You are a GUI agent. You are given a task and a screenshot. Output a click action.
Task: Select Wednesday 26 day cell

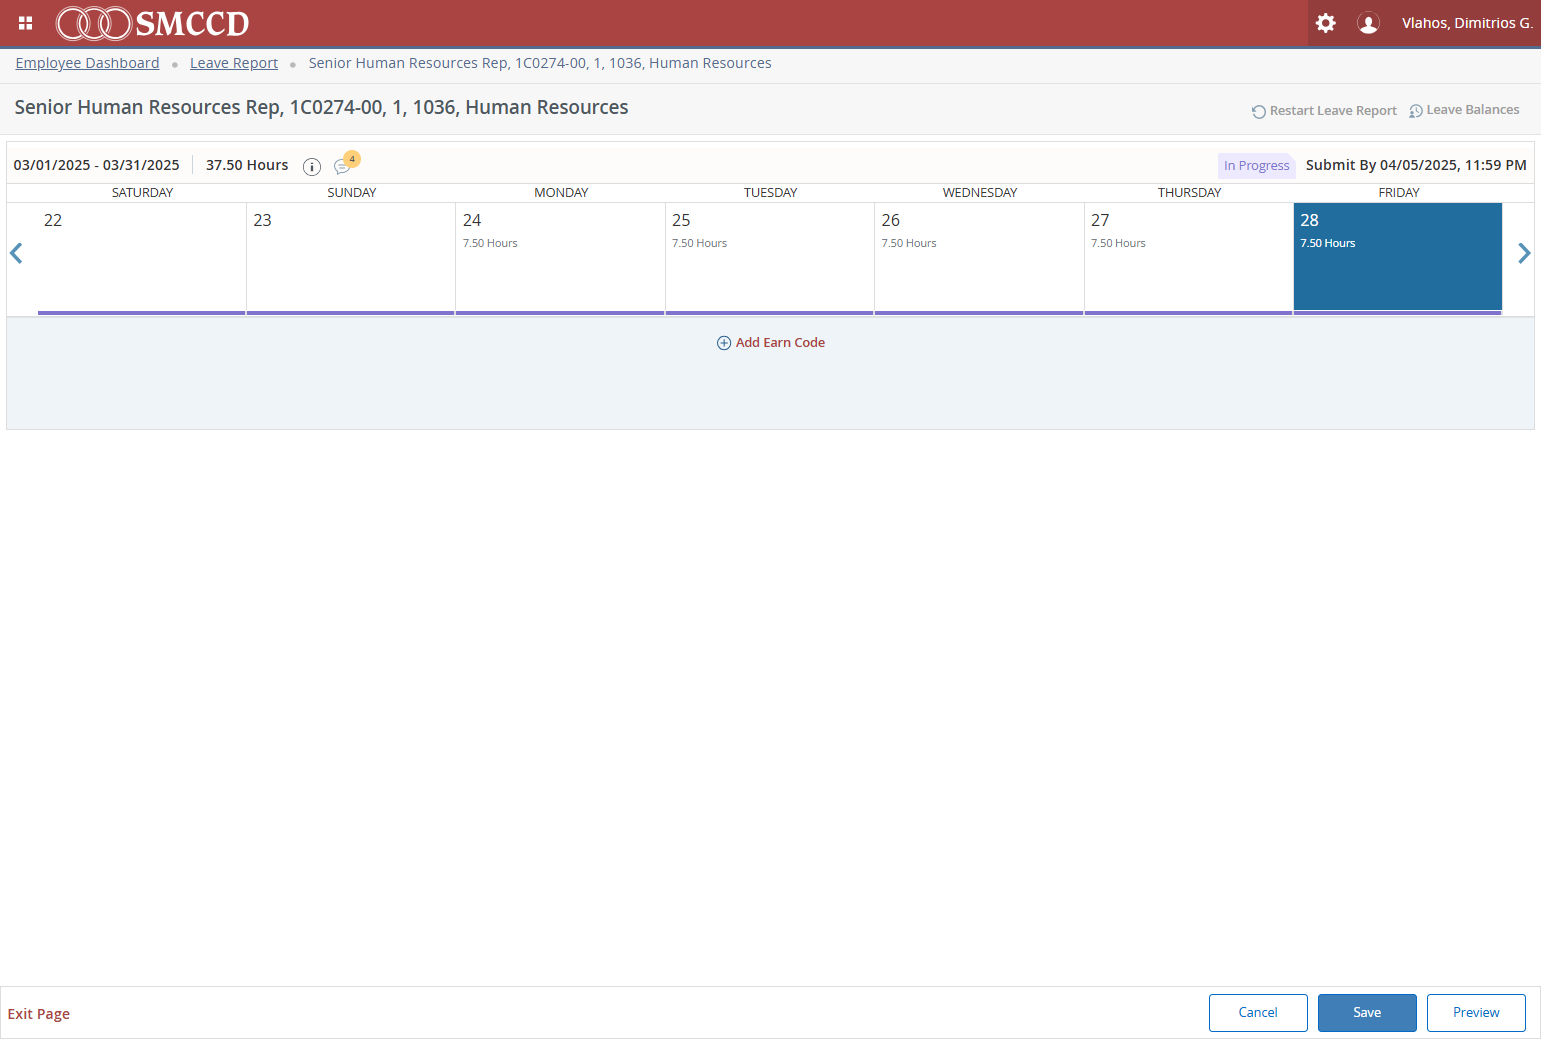coord(979,259)
